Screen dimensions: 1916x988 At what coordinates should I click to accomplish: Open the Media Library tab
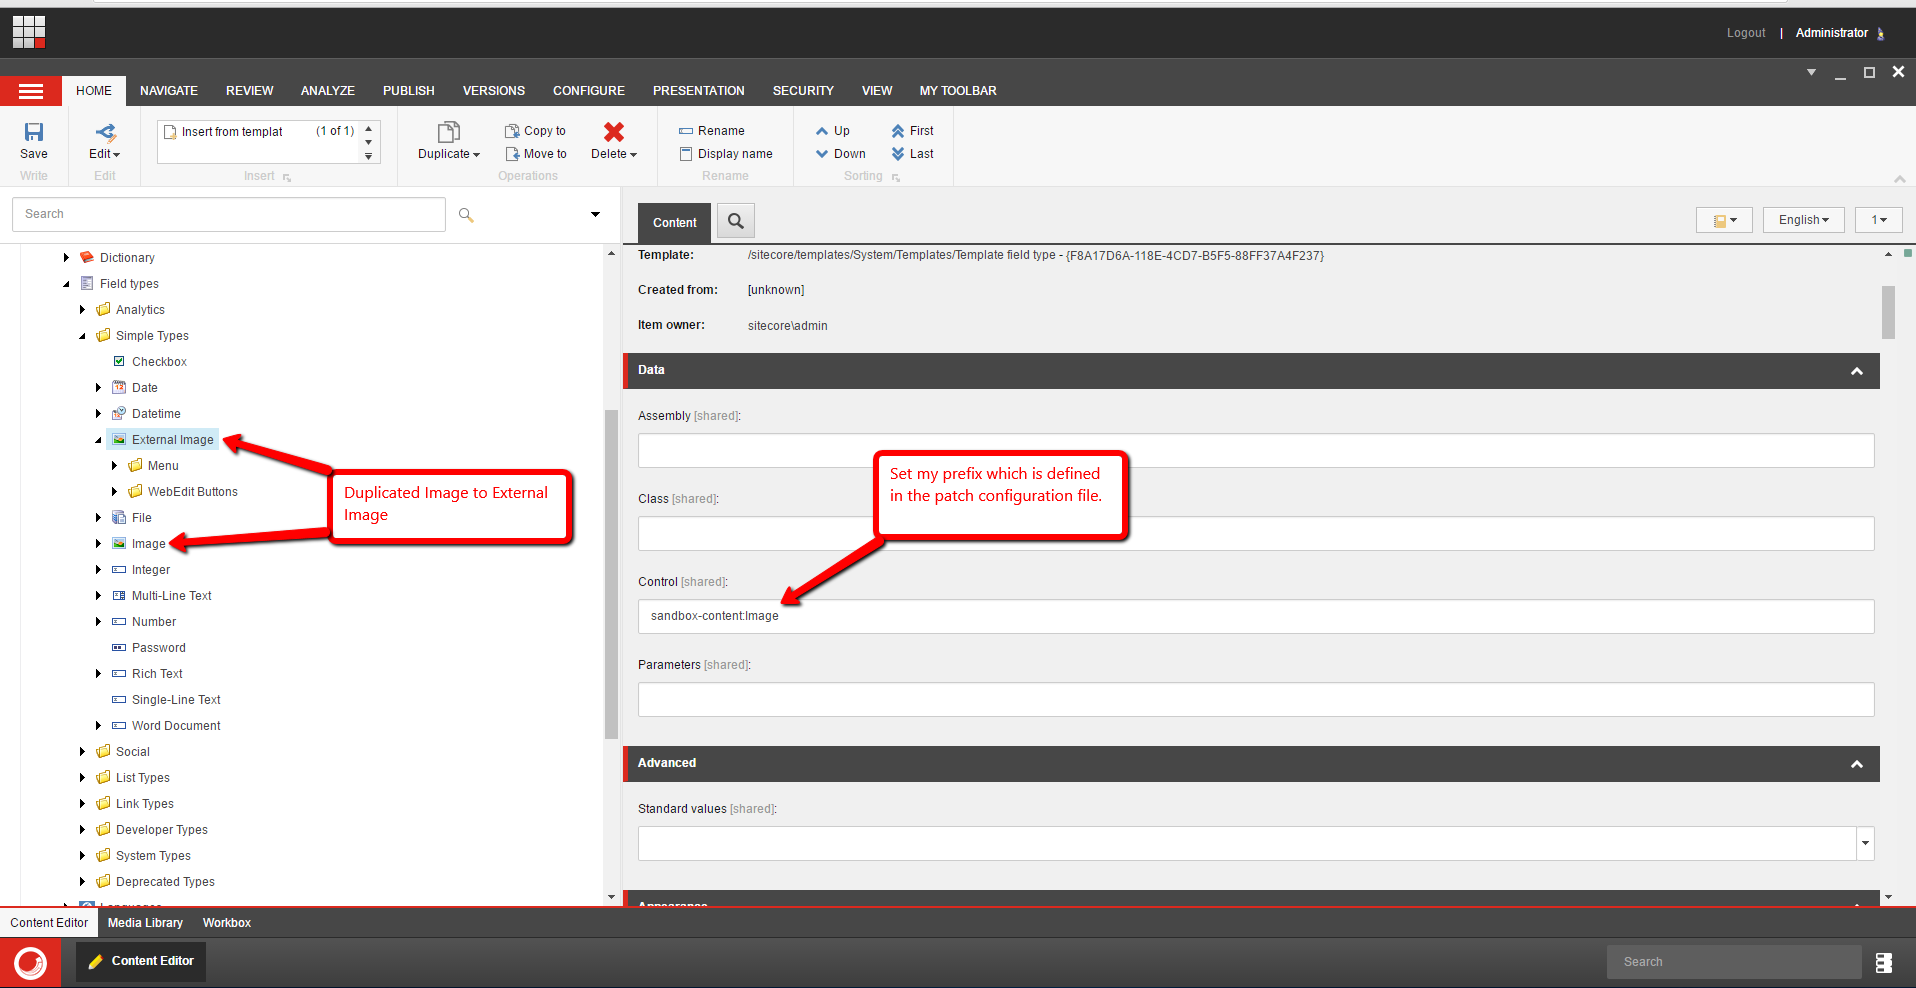tap(145, 923)
